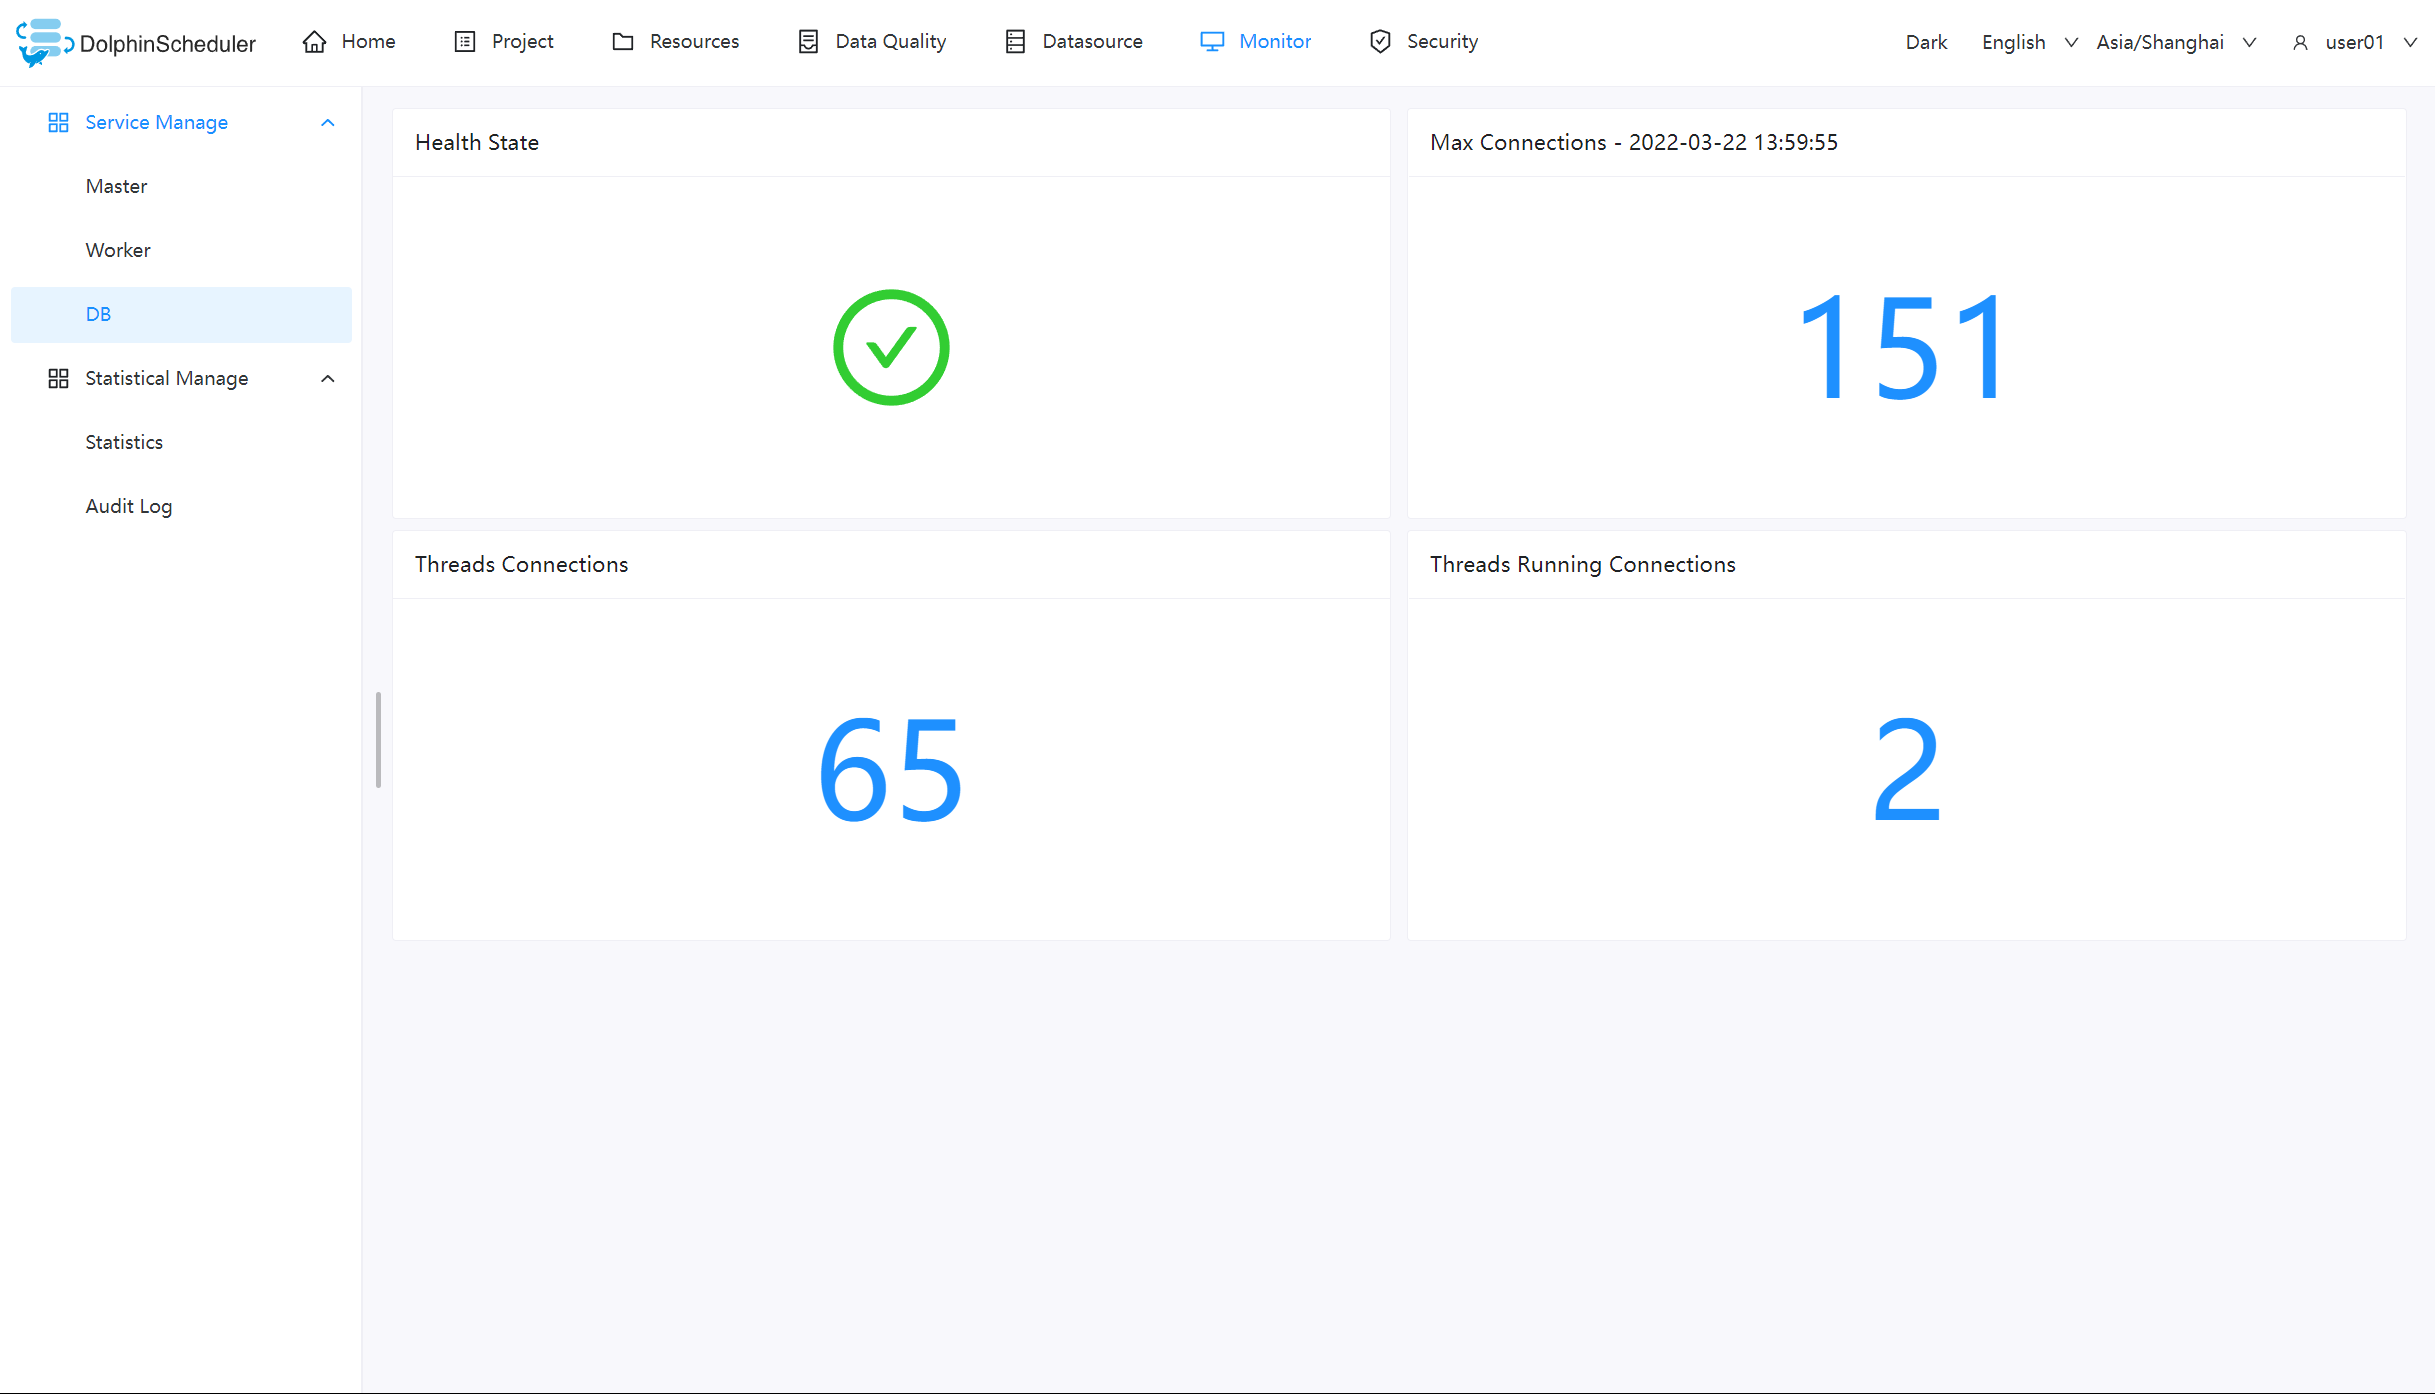Open the Home page via house icon
The image size is (2435, 1394).
point(314,41)
